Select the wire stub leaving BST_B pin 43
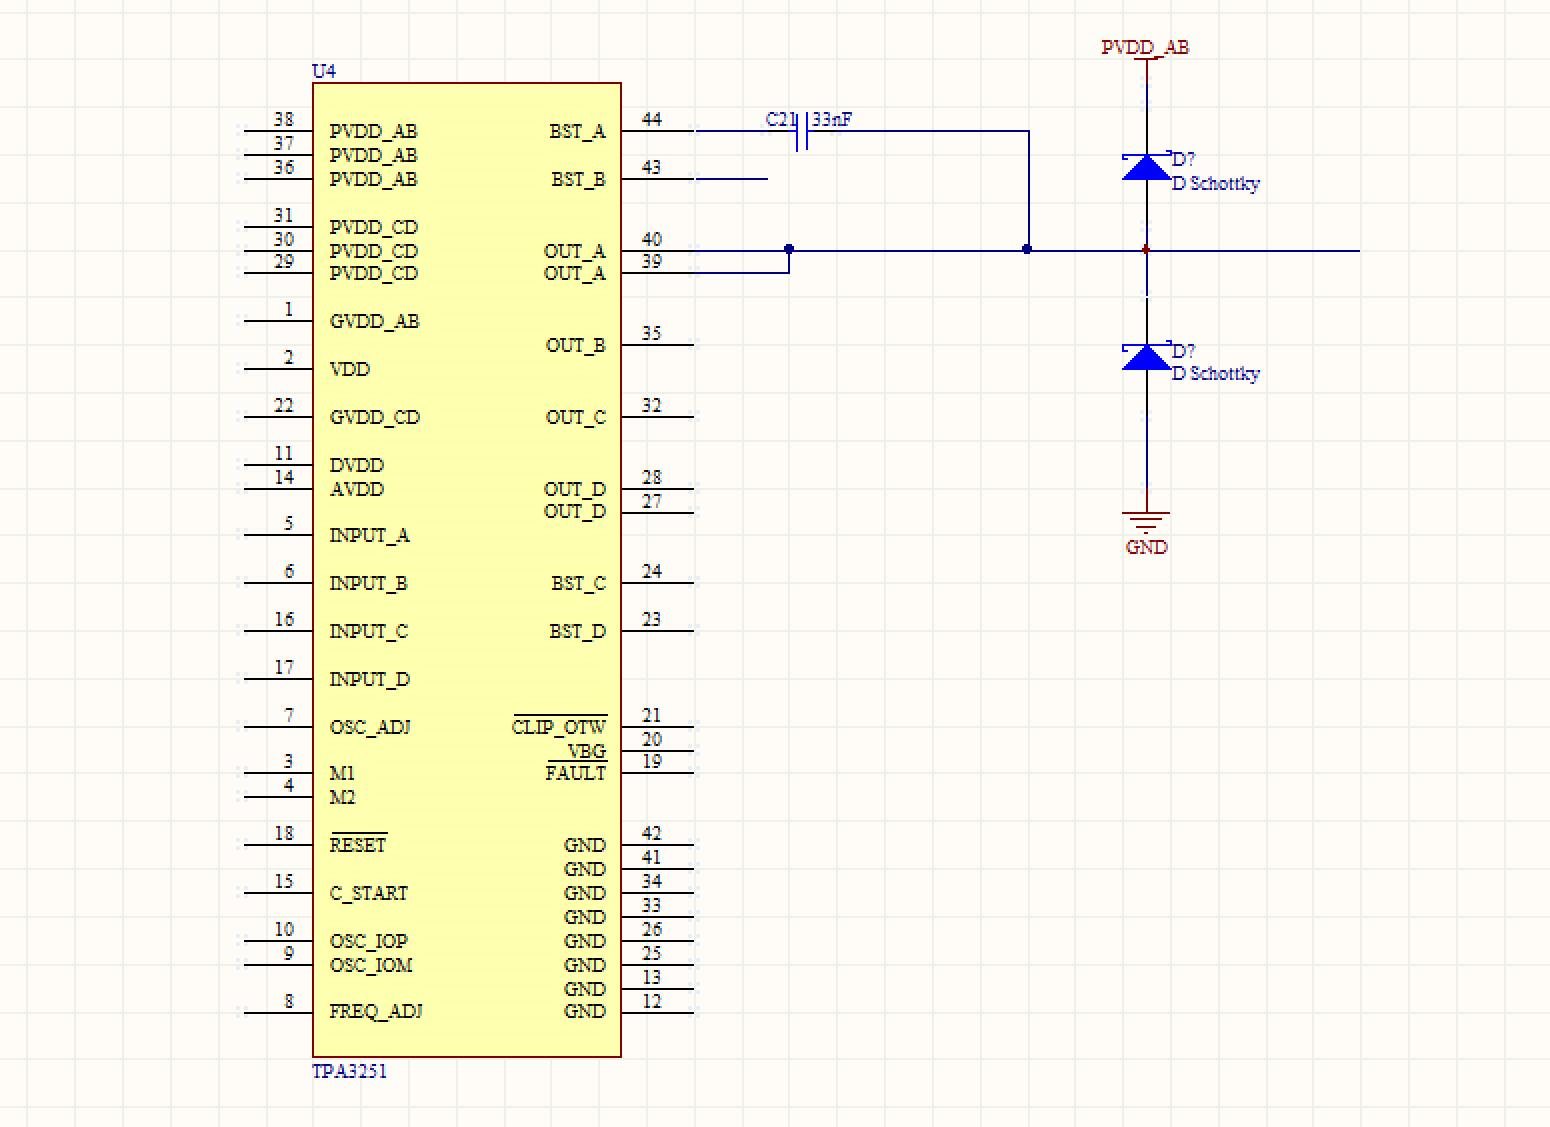 tap(731, 179)
